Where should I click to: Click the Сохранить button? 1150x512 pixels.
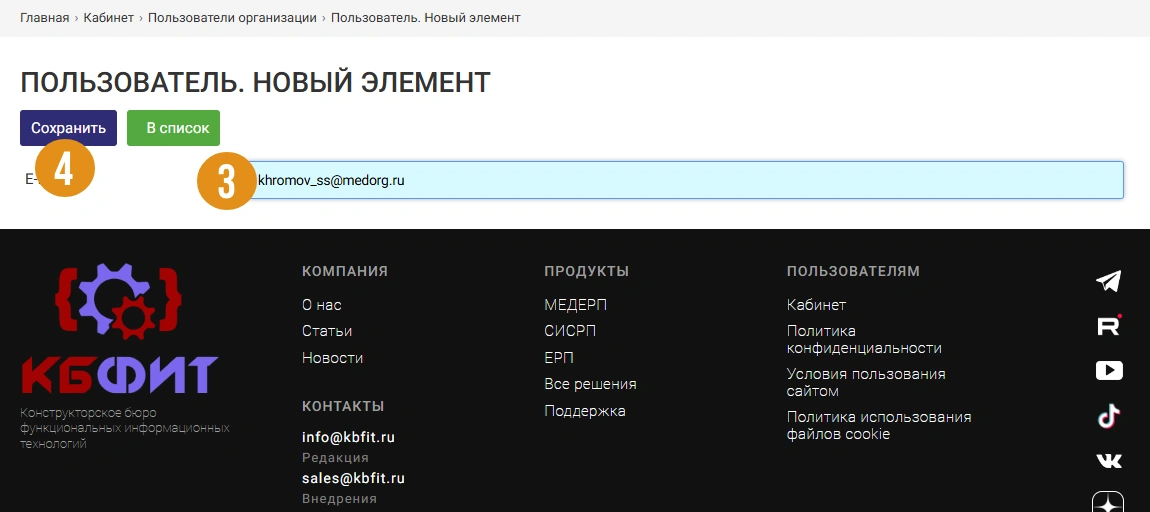tap(68, 128)
